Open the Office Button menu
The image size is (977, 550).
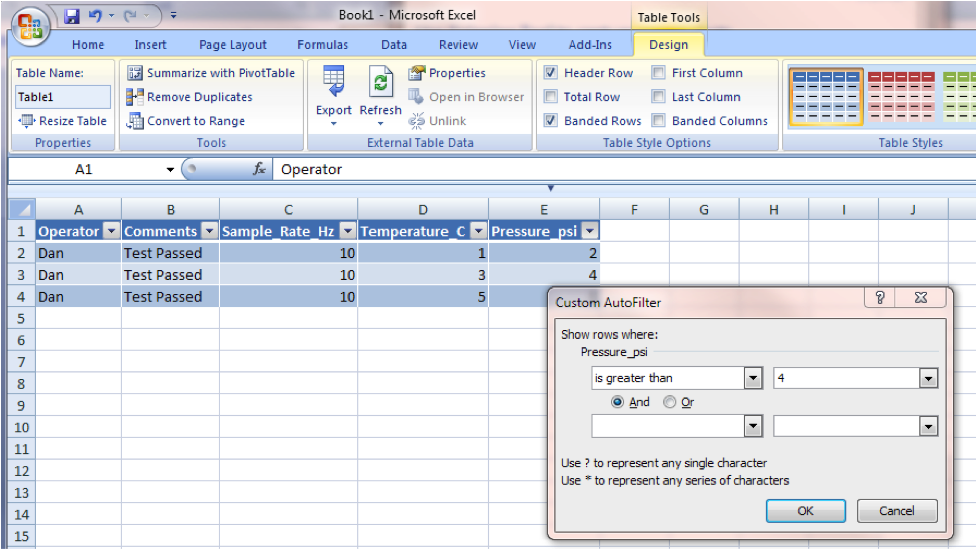[30, 26]
